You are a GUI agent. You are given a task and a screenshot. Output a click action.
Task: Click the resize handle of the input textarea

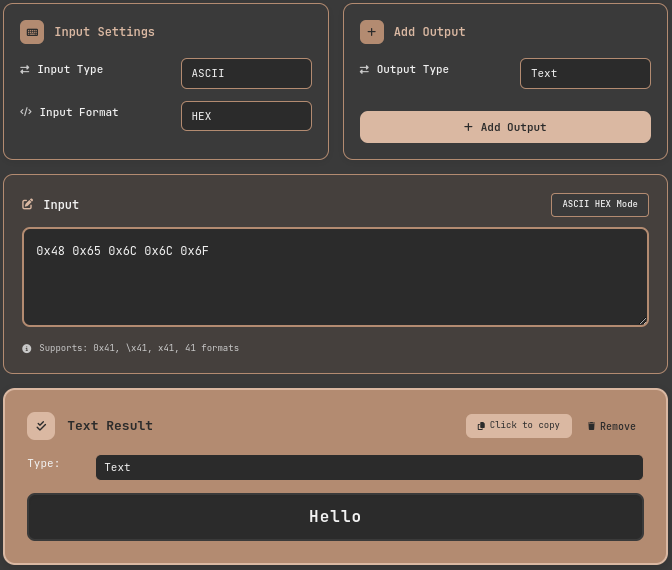click(x=643, y=321)
